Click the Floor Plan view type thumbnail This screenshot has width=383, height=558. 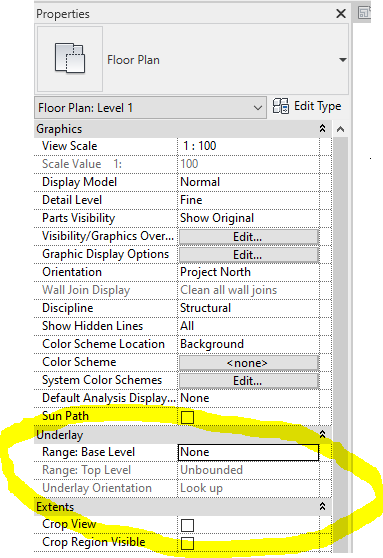(70, 59)
